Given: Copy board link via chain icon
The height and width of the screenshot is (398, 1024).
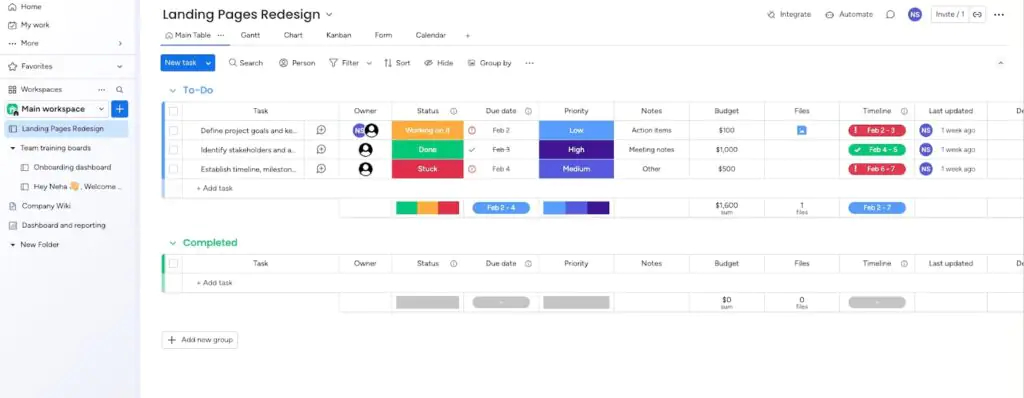Looking at the screenshot, I should pyautogui.click(x=977, y=14).
